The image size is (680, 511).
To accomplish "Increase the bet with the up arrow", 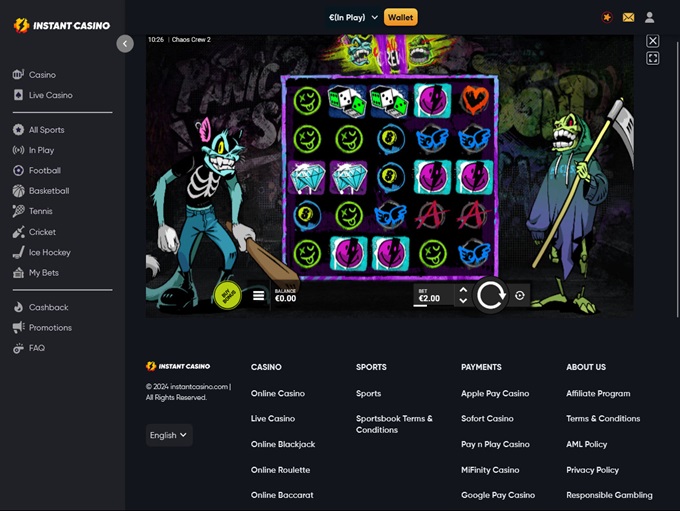I will [x=463, y=290].
